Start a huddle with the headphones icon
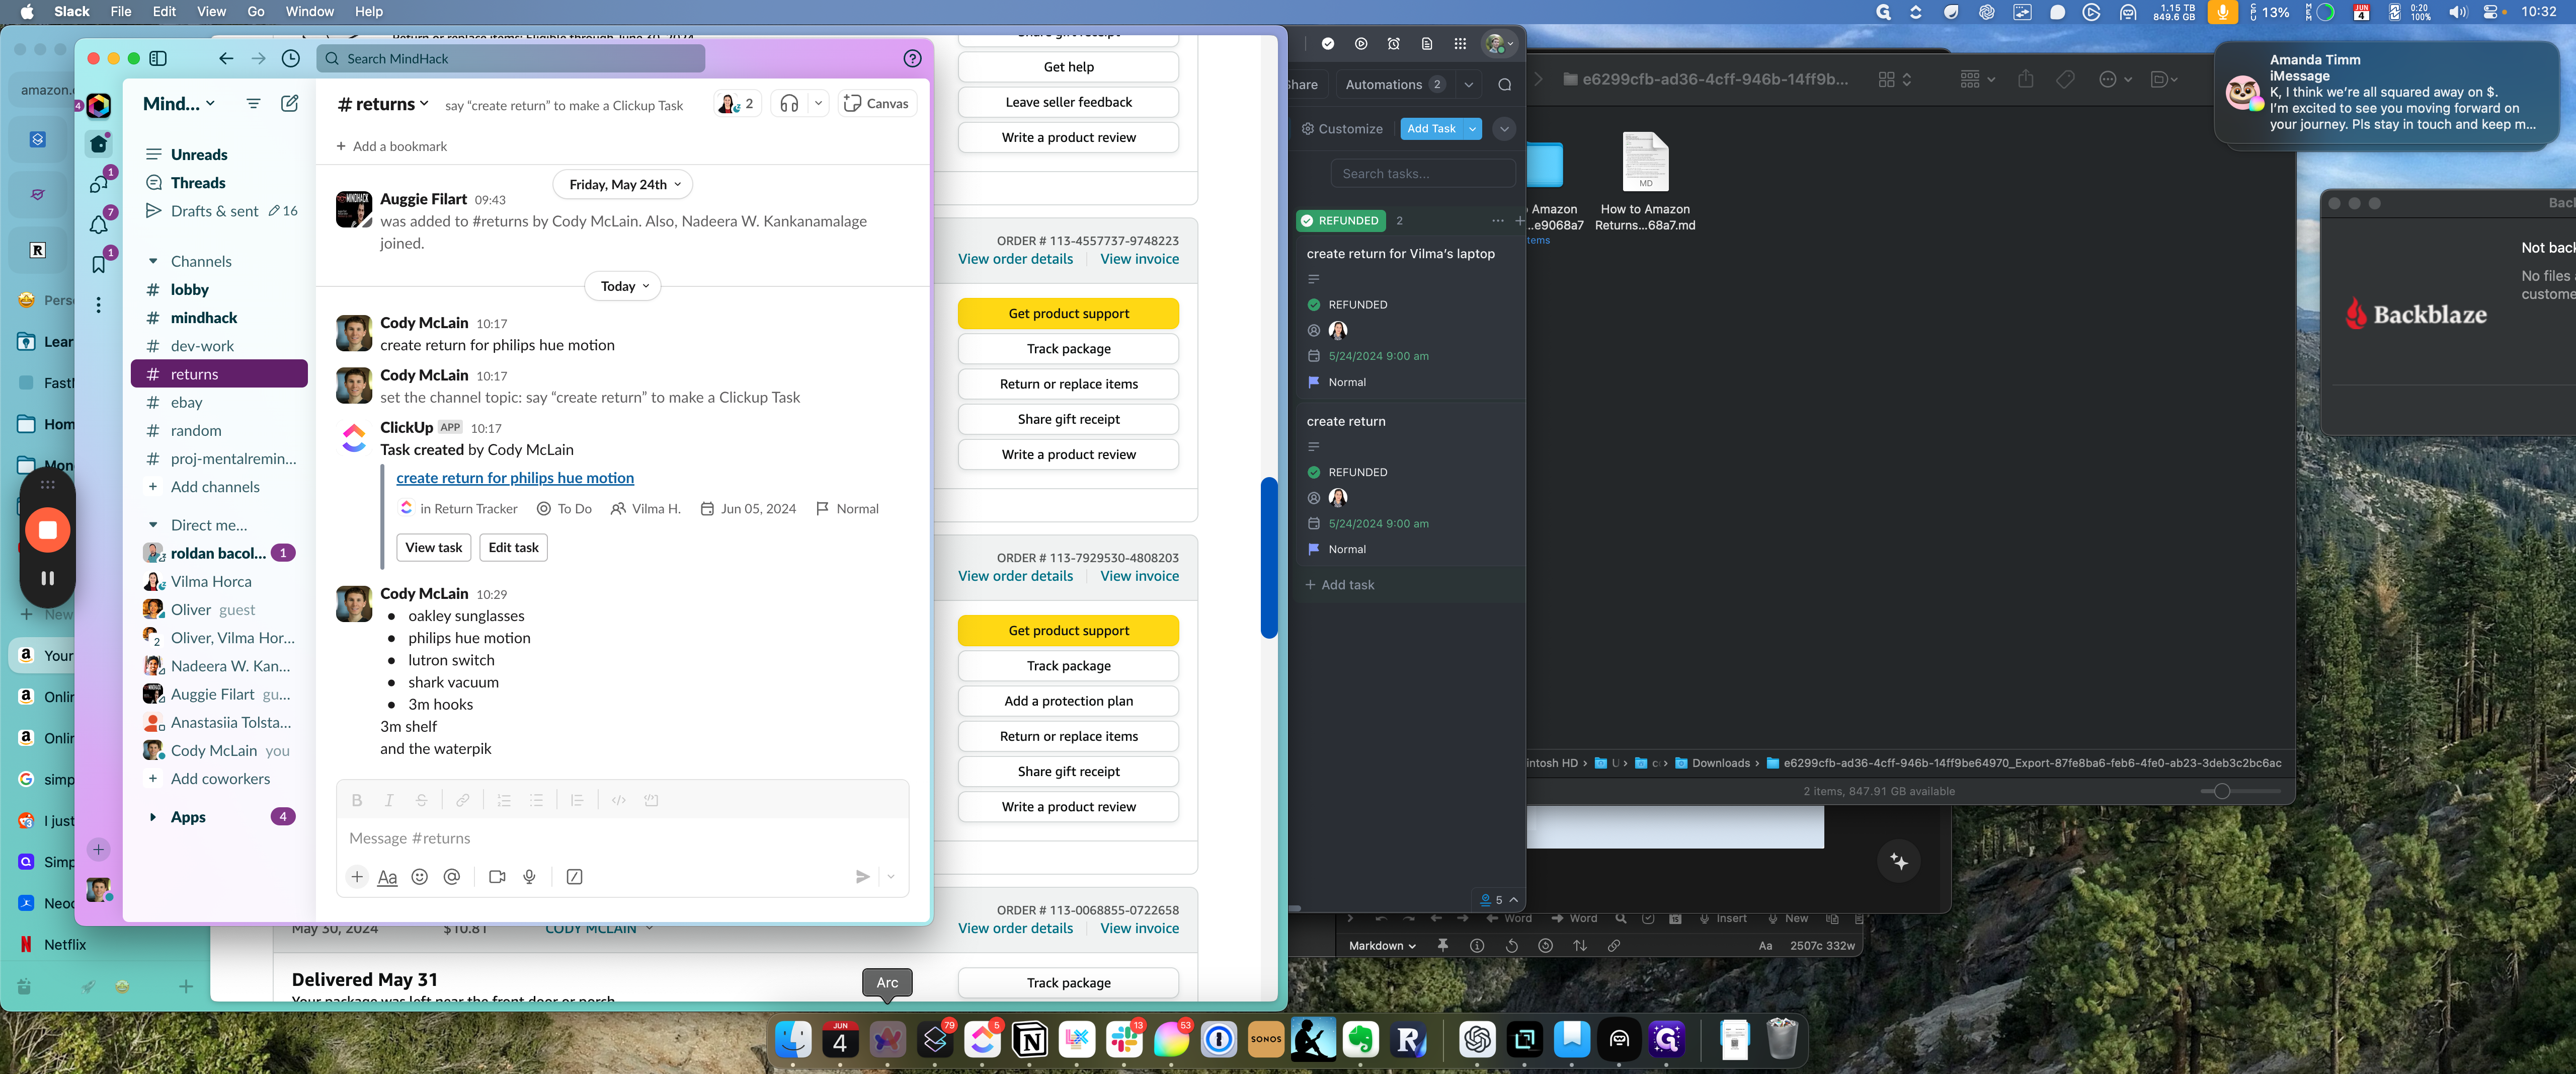Viewport: 2576px width, 1074px height. (789, 103)
